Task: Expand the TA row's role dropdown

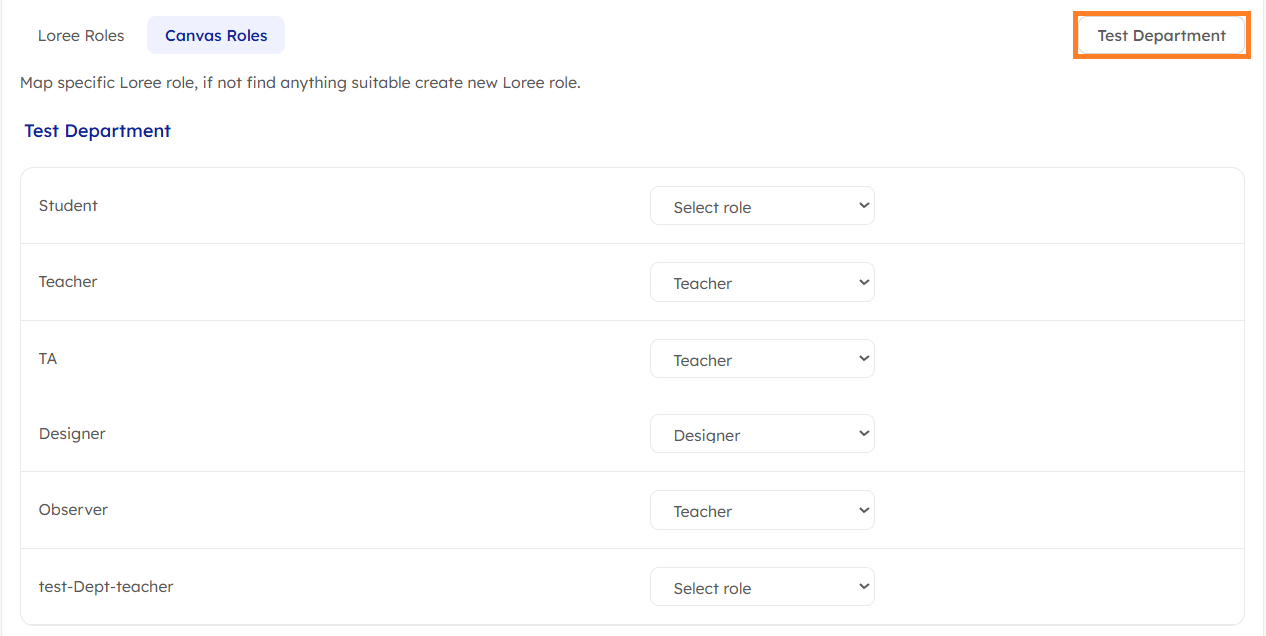Action: click(761, 360)
